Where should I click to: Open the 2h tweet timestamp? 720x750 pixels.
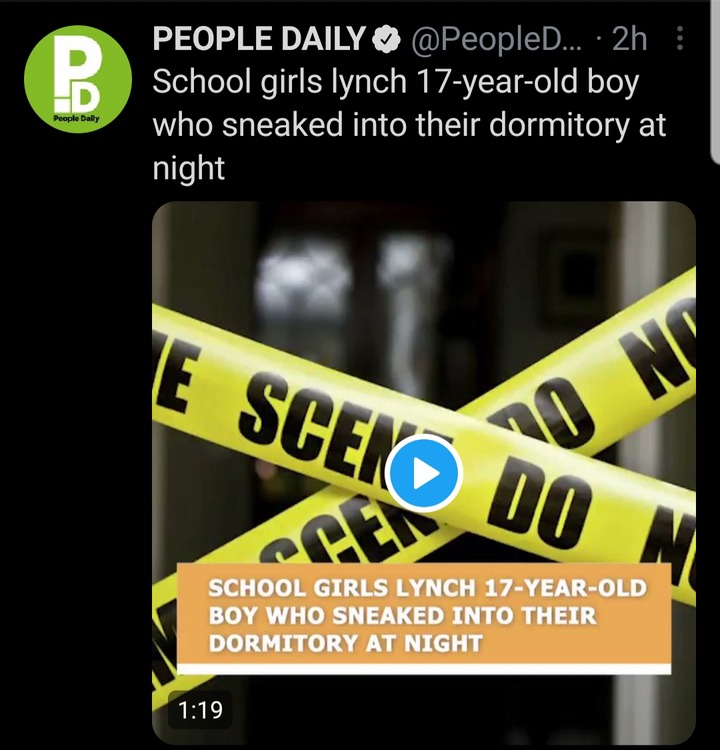(x=629, y=39)
